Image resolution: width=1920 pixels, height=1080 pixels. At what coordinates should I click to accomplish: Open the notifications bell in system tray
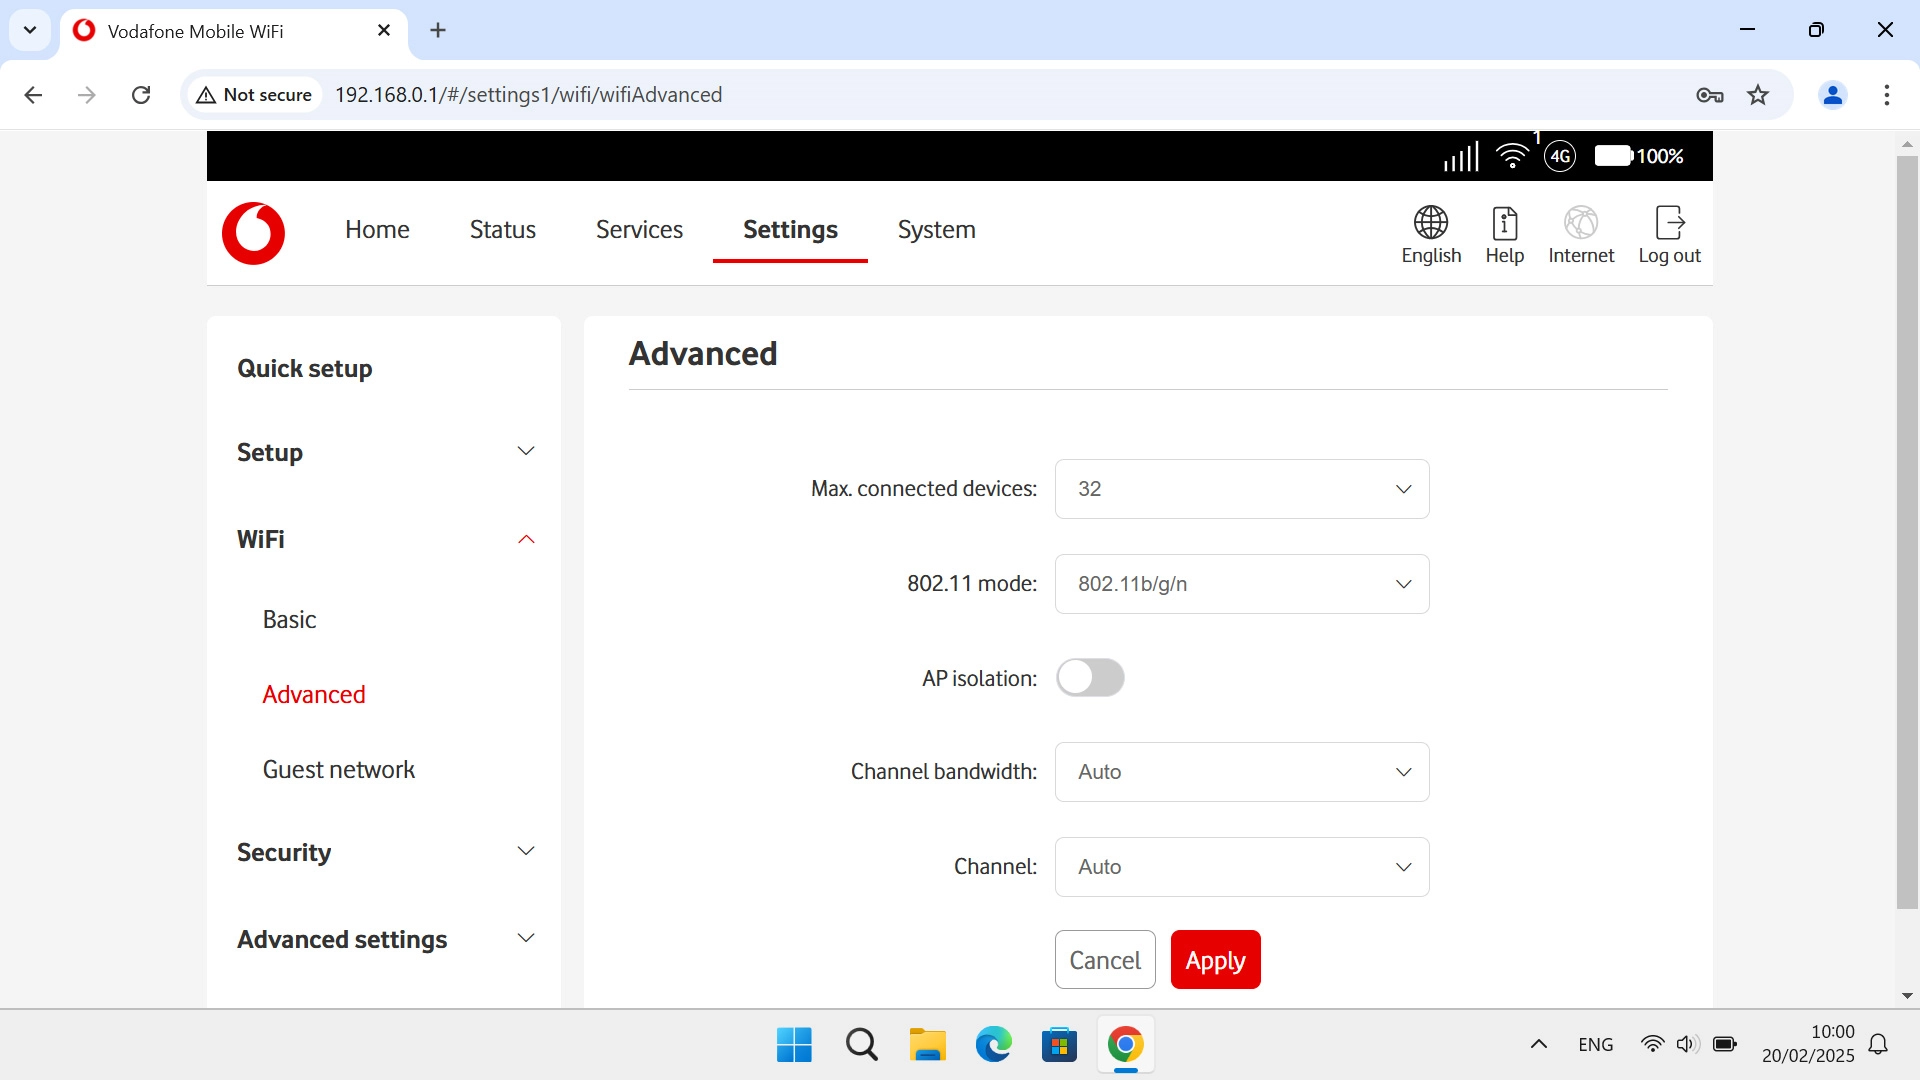click(1879, 1043)
